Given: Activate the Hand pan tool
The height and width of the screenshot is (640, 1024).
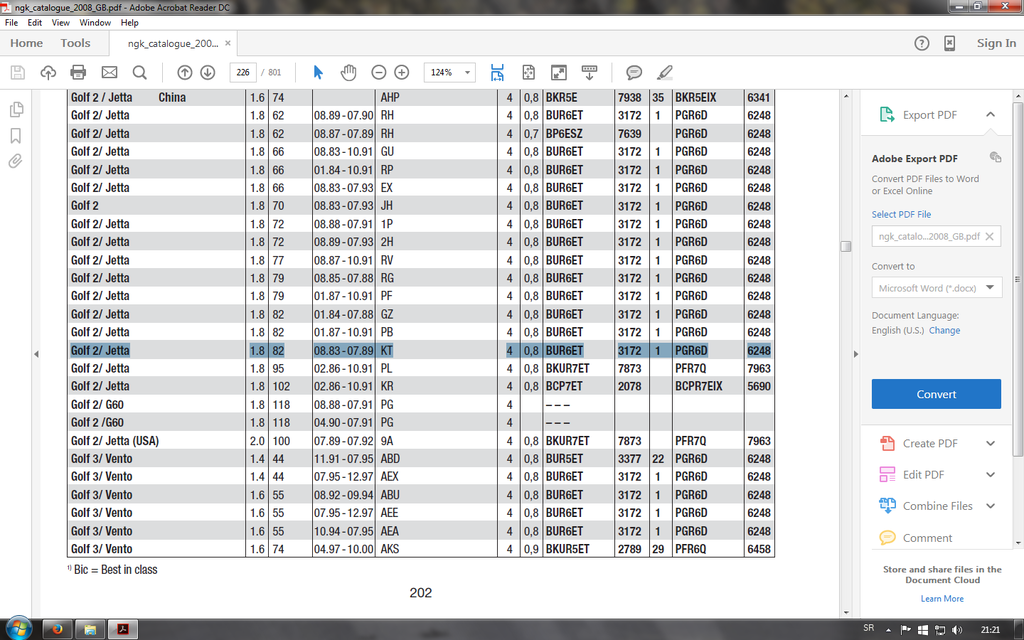Looking at the screenshot, I should pos(349,72).
